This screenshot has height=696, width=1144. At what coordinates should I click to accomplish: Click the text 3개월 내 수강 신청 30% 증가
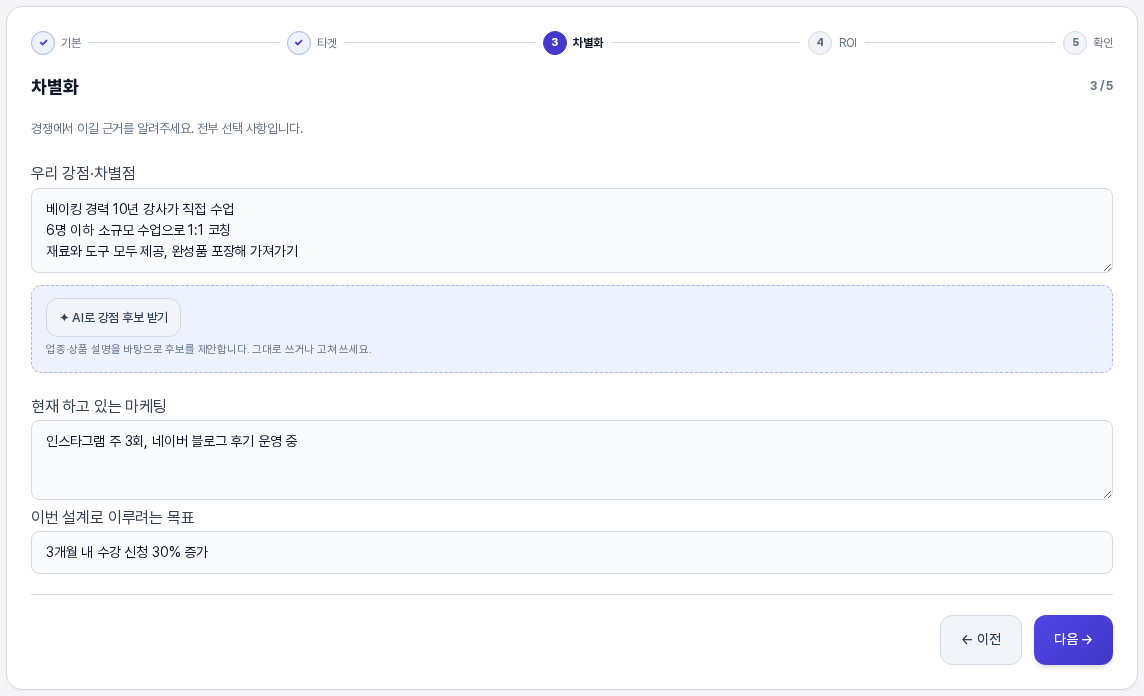[x=127, y=552]
